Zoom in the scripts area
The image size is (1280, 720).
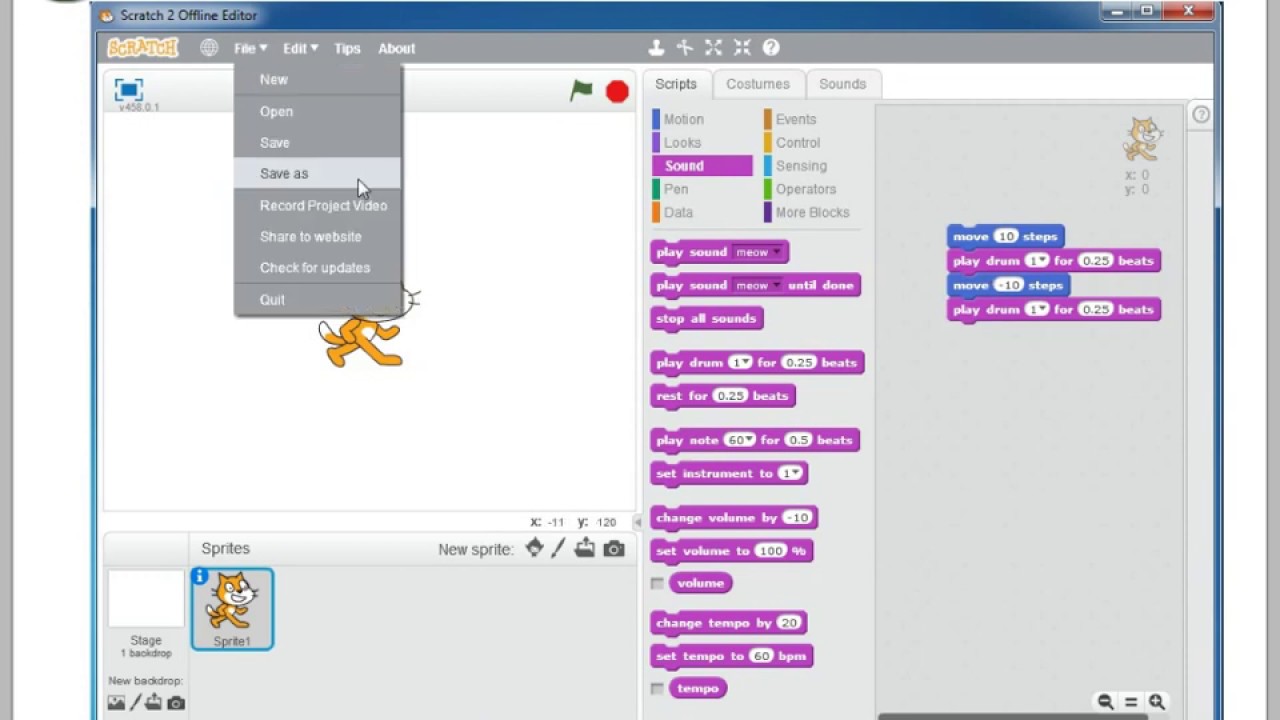(x=1157, y=702)
